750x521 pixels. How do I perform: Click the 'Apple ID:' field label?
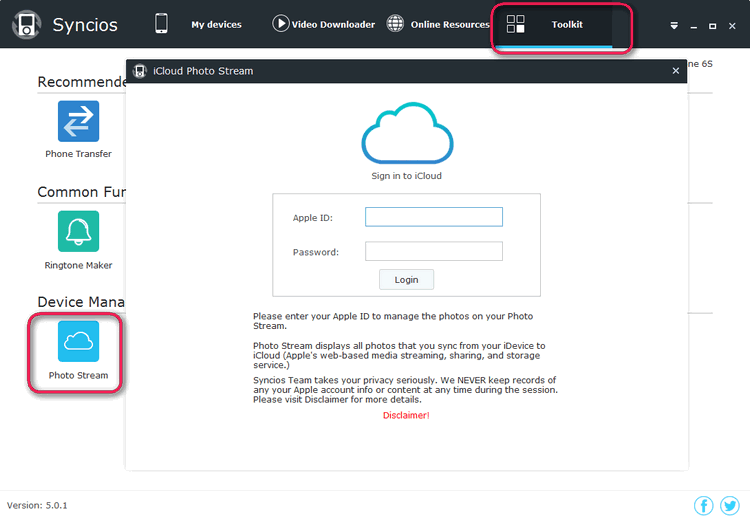(313, 218)
